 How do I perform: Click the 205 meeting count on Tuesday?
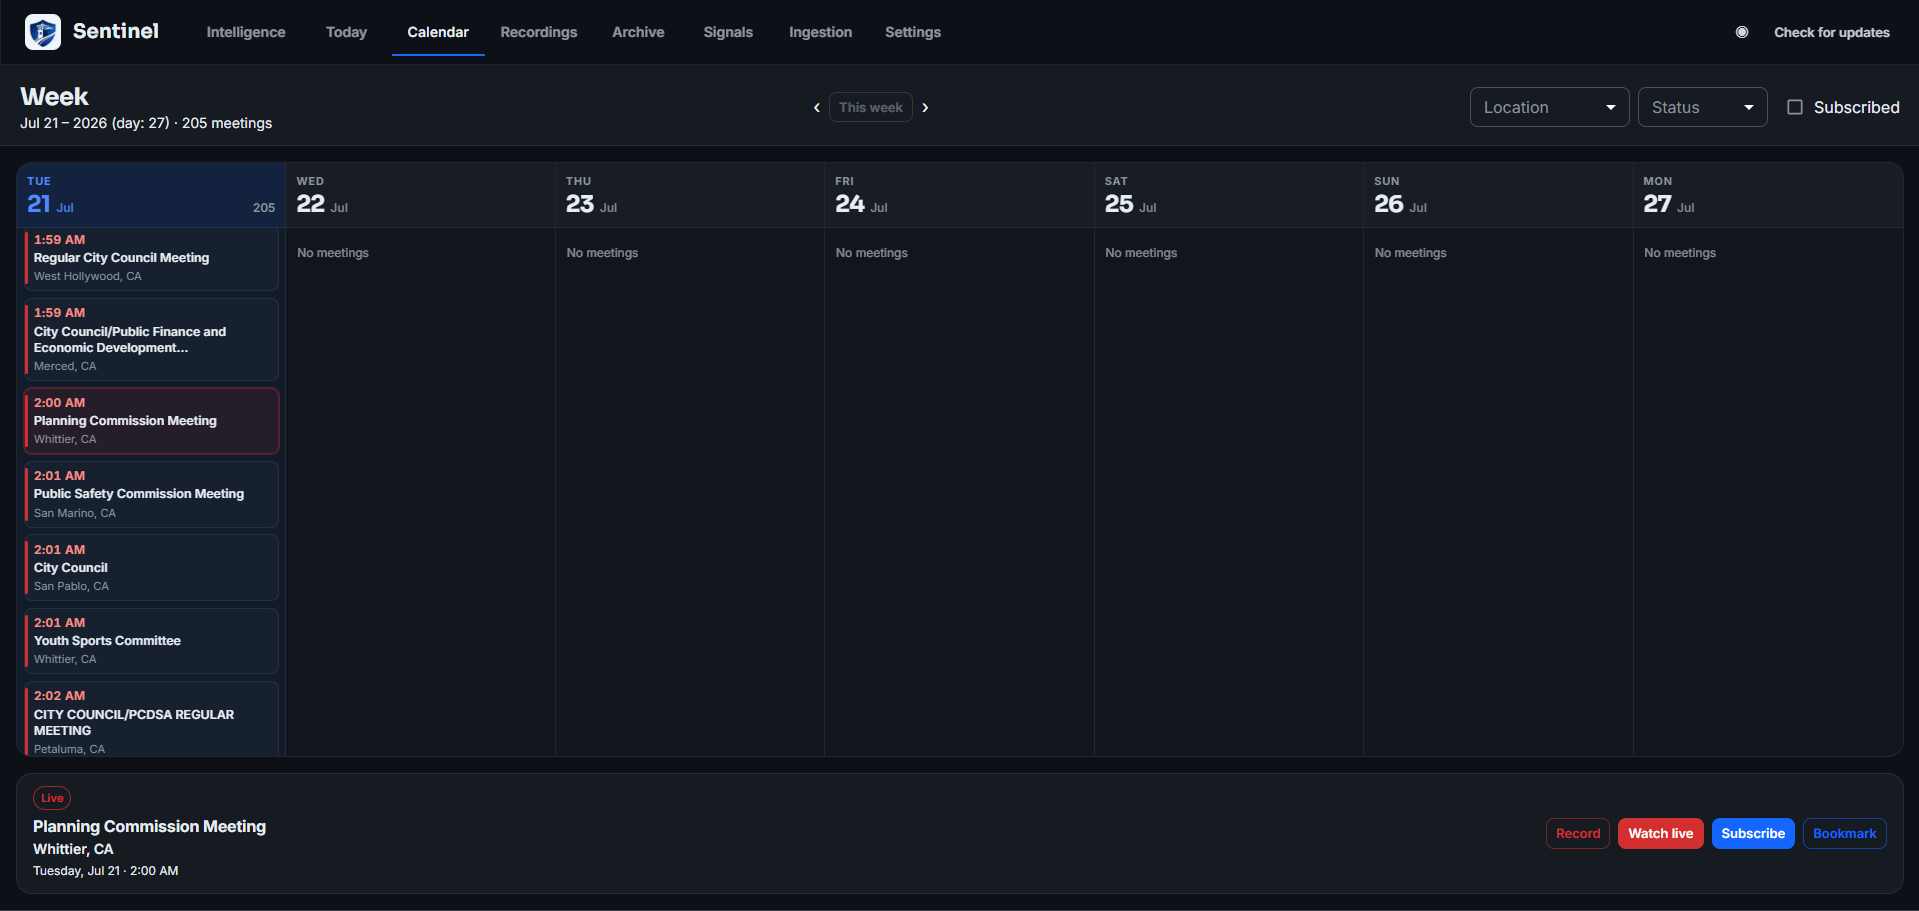click(264, 208)
